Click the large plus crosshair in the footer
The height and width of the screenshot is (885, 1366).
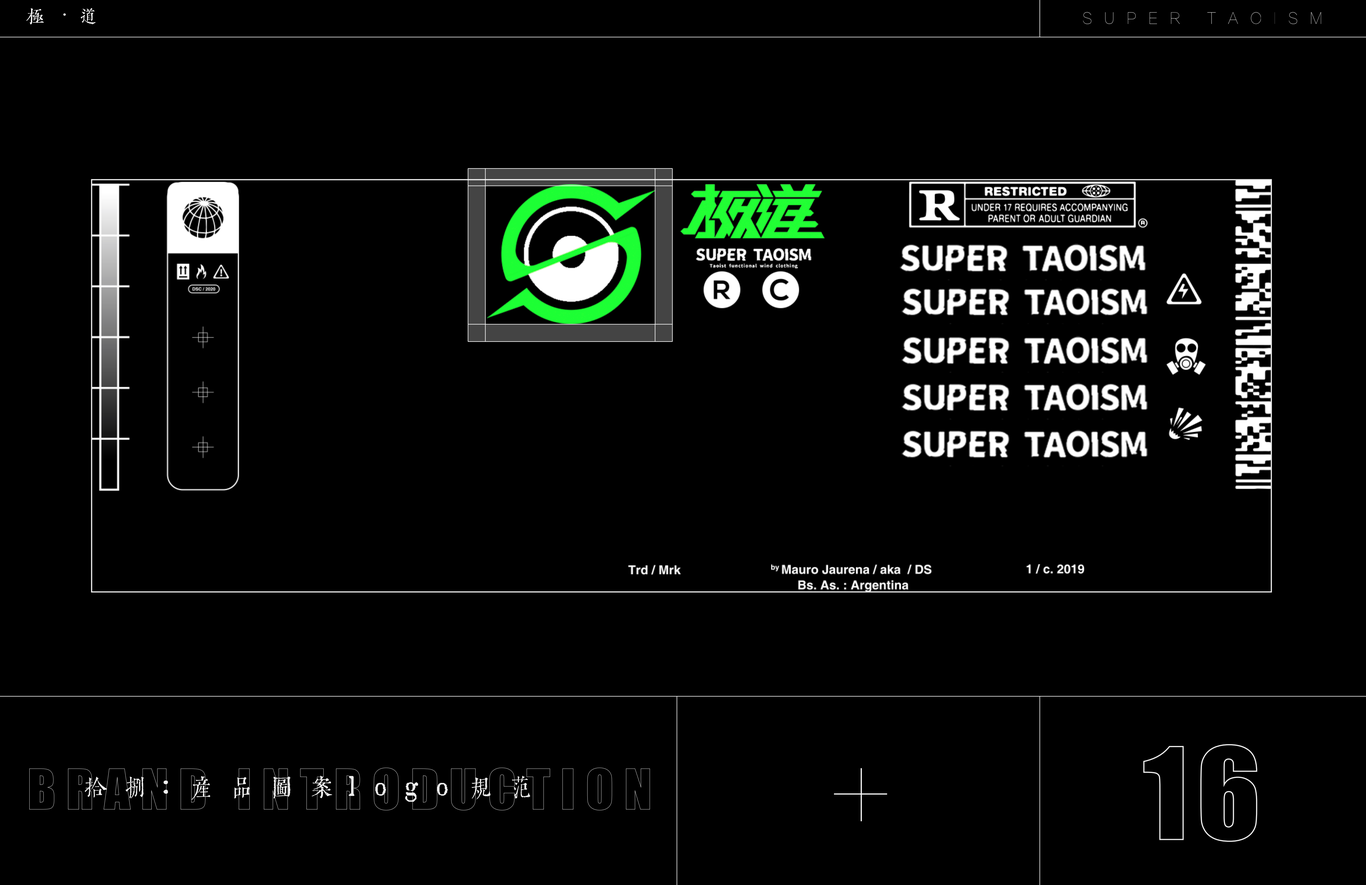860,795
